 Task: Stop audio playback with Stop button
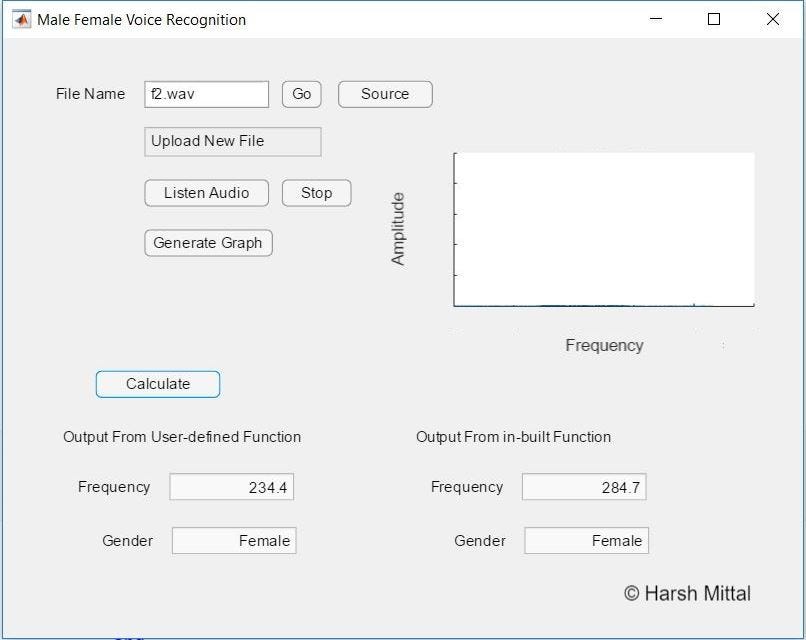[x=317, y=193]
